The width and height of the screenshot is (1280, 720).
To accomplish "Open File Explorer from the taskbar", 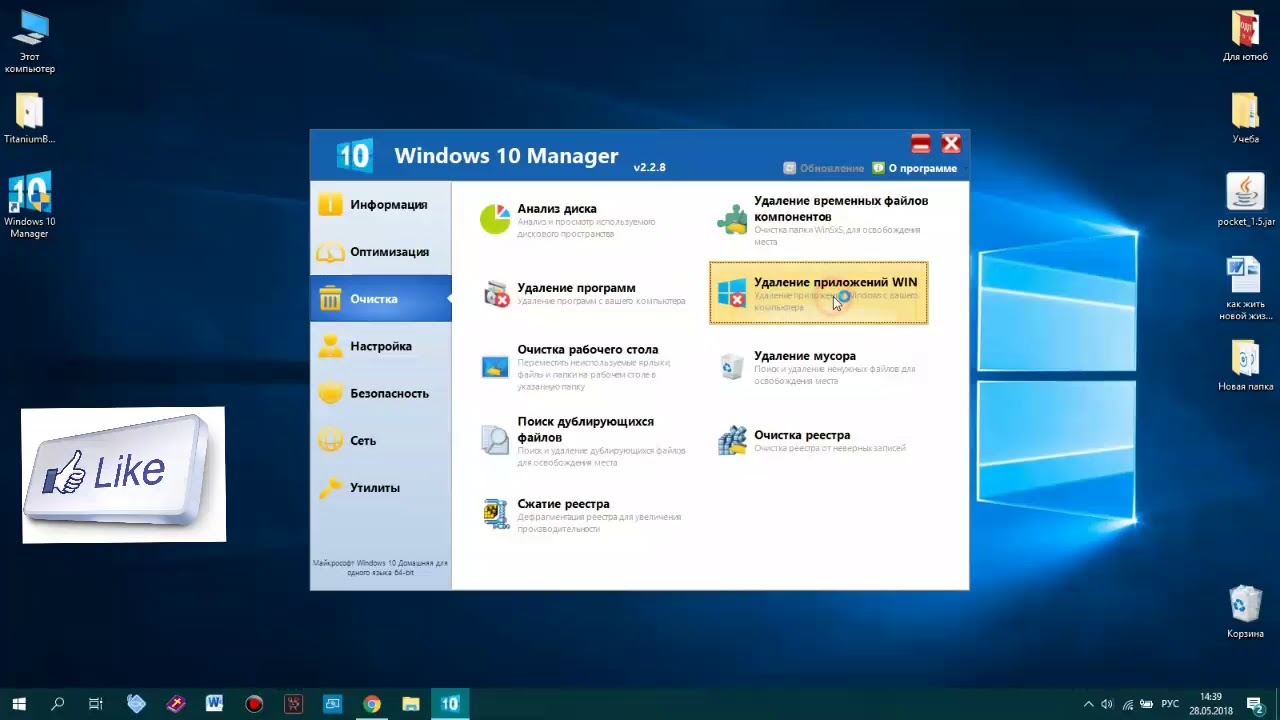I will [x=410, y=704].
